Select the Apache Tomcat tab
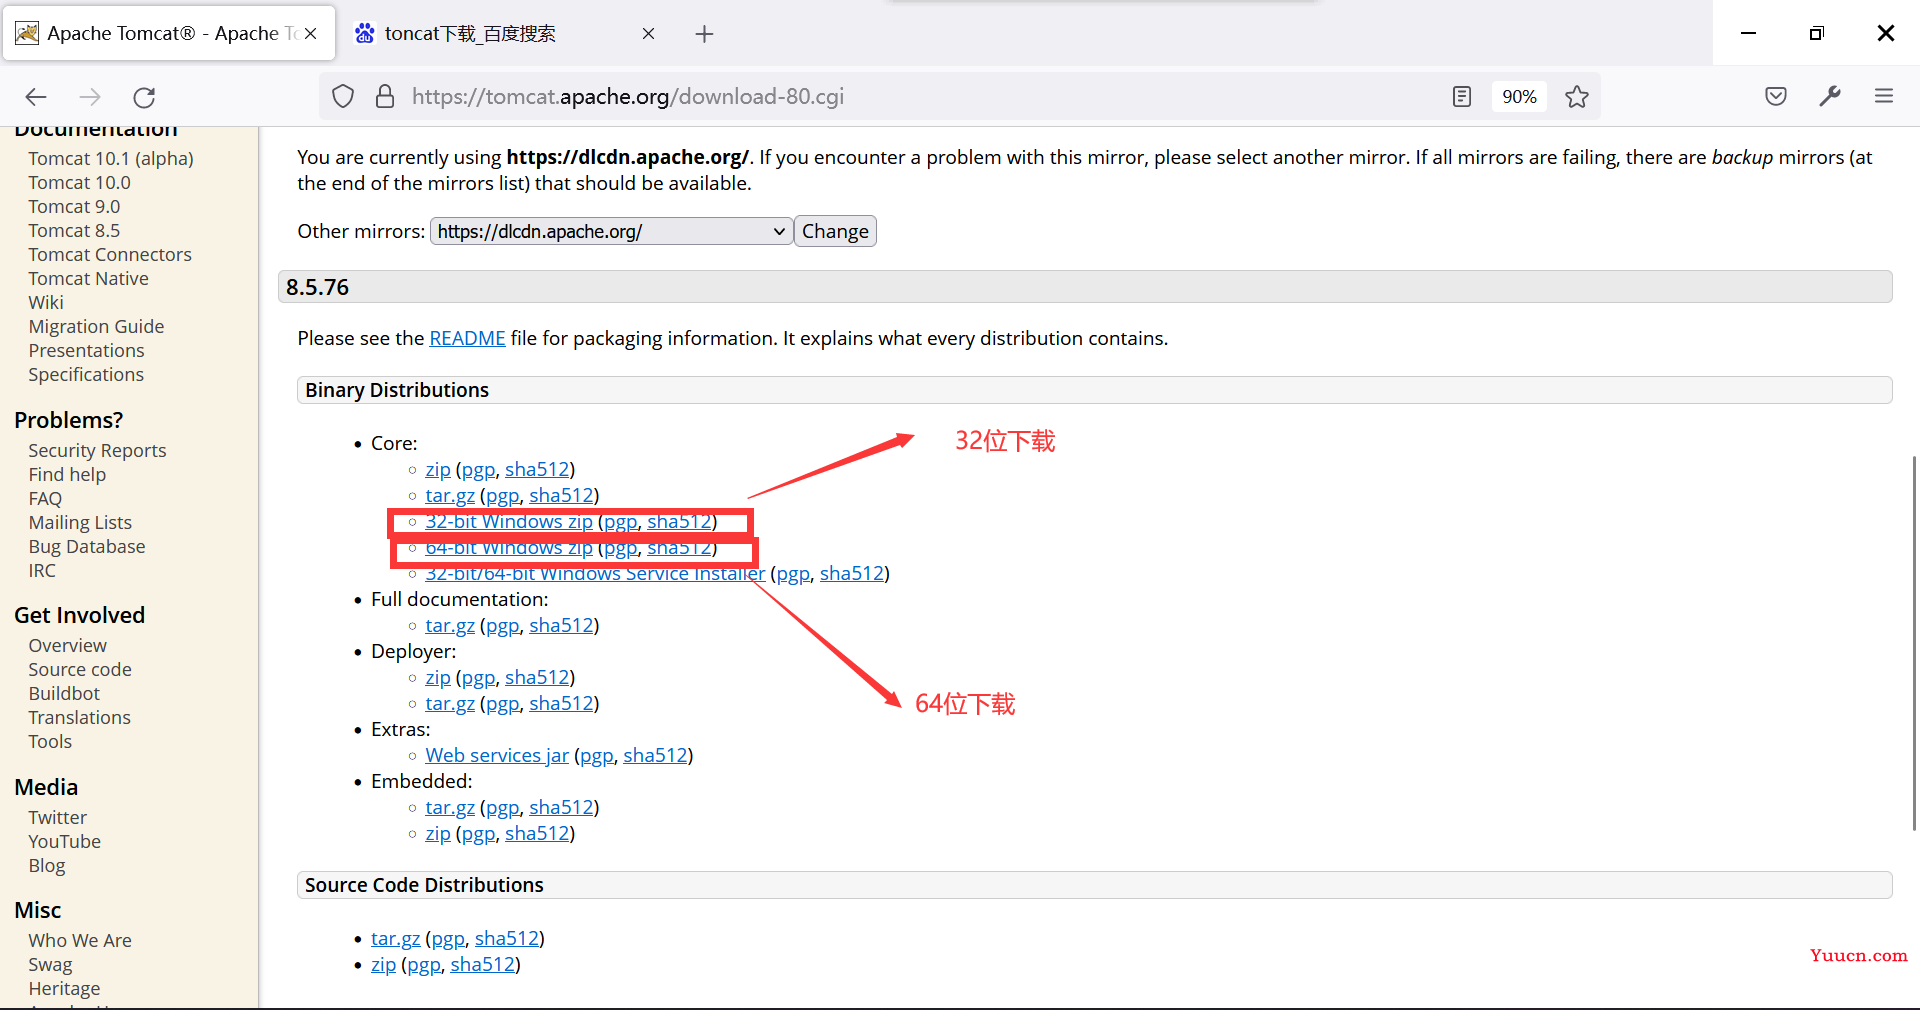Screen dimensions: 1920x1010 (168, 34)
